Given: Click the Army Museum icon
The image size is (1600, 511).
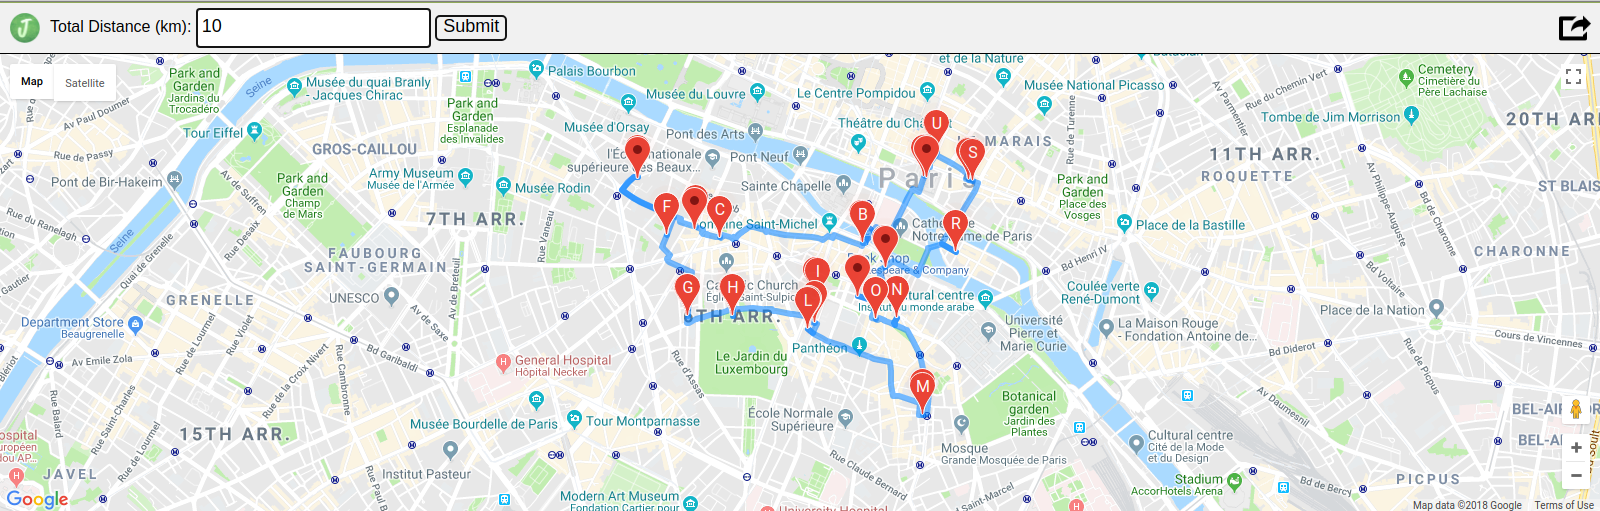Looking at the screenshot, I should [x=465, y=177].
